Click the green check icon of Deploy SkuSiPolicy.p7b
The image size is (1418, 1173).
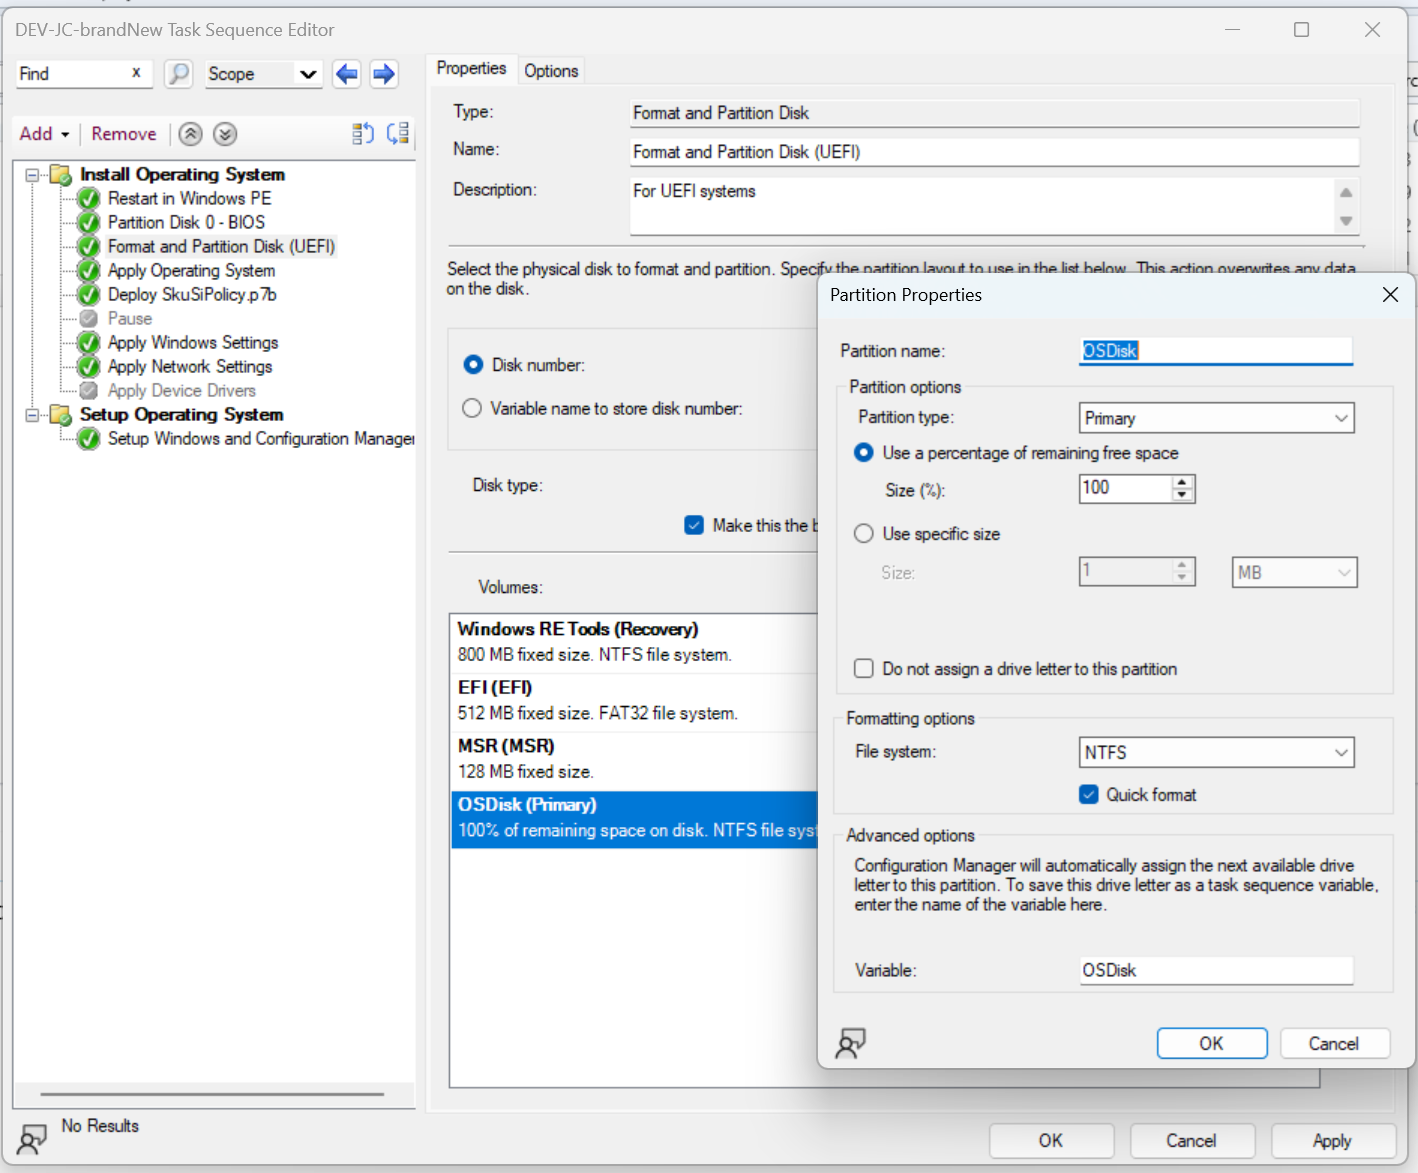[89, 295]
